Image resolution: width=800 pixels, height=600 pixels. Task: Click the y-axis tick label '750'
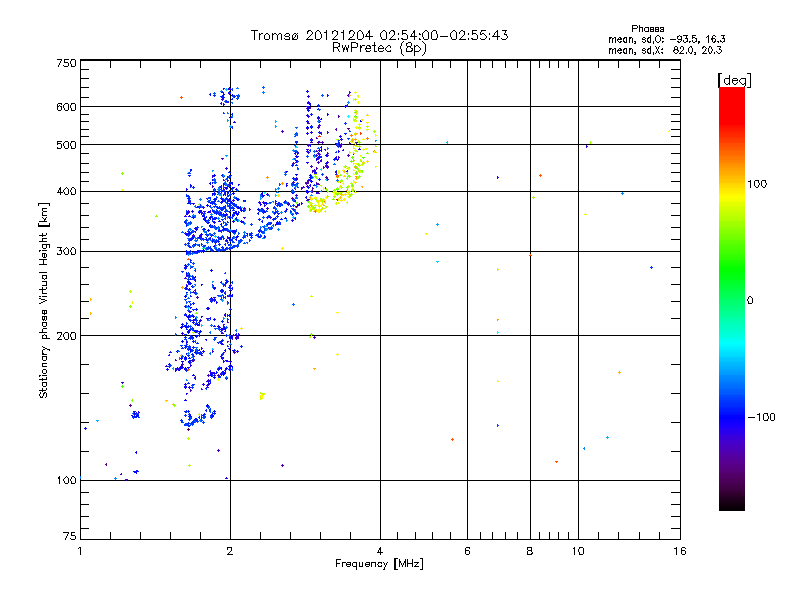[x=66, y=63]
